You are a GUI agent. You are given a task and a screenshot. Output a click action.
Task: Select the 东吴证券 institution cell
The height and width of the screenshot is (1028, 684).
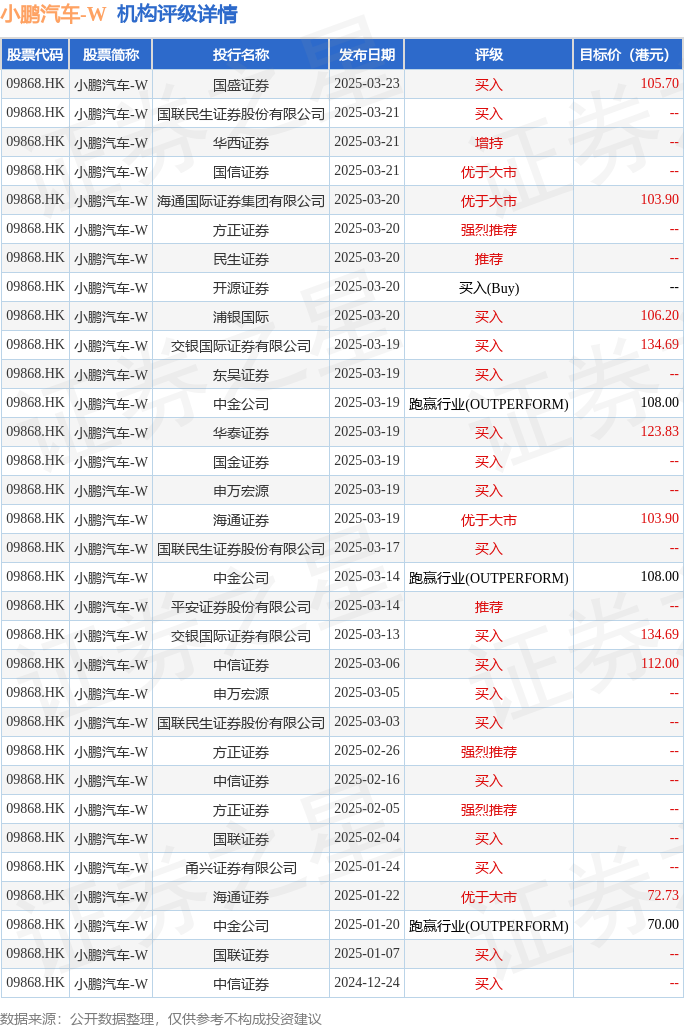(241, 374)
